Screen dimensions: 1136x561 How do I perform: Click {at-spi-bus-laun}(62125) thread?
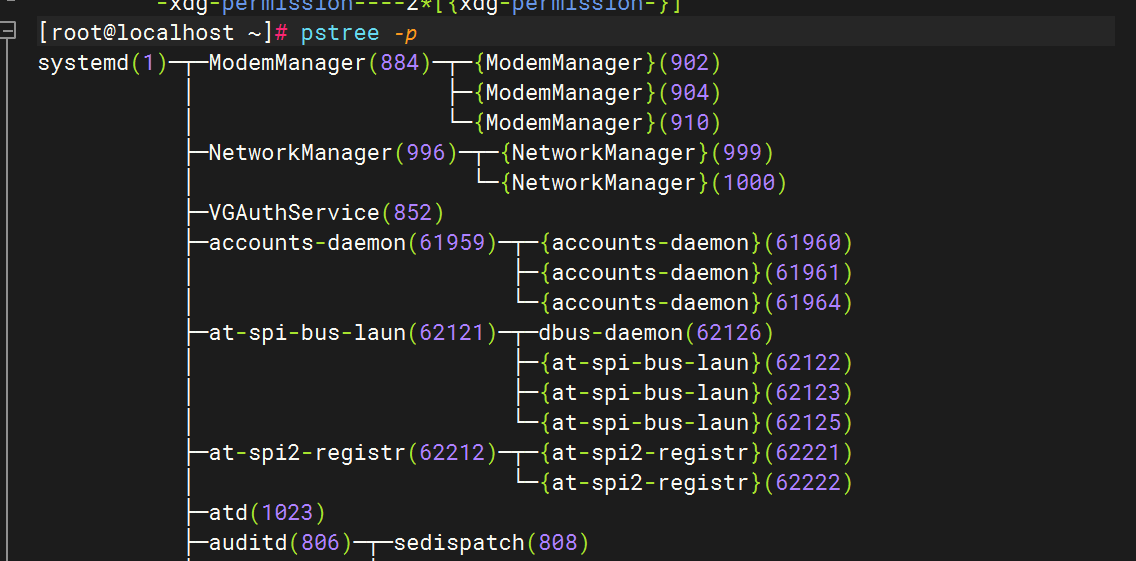[x=697, y=423]
